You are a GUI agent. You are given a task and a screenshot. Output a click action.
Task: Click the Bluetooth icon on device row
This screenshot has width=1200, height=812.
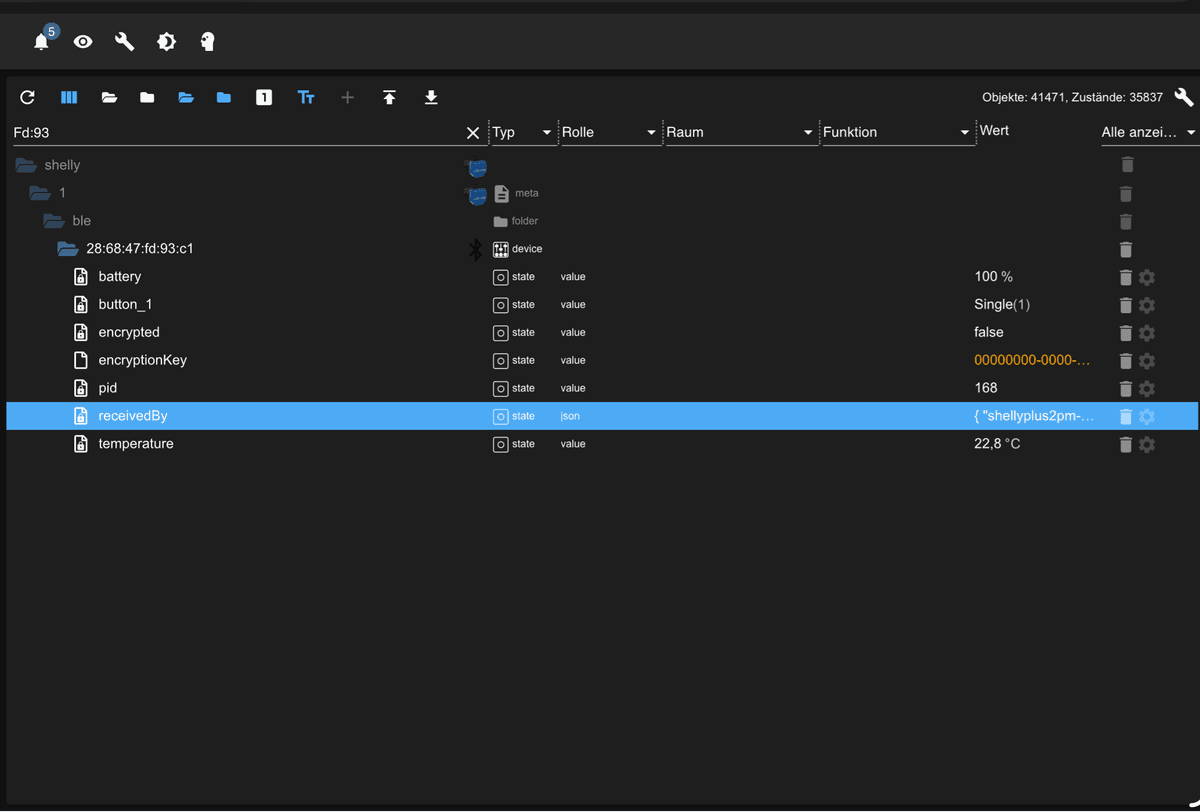[x=476, y=249]
